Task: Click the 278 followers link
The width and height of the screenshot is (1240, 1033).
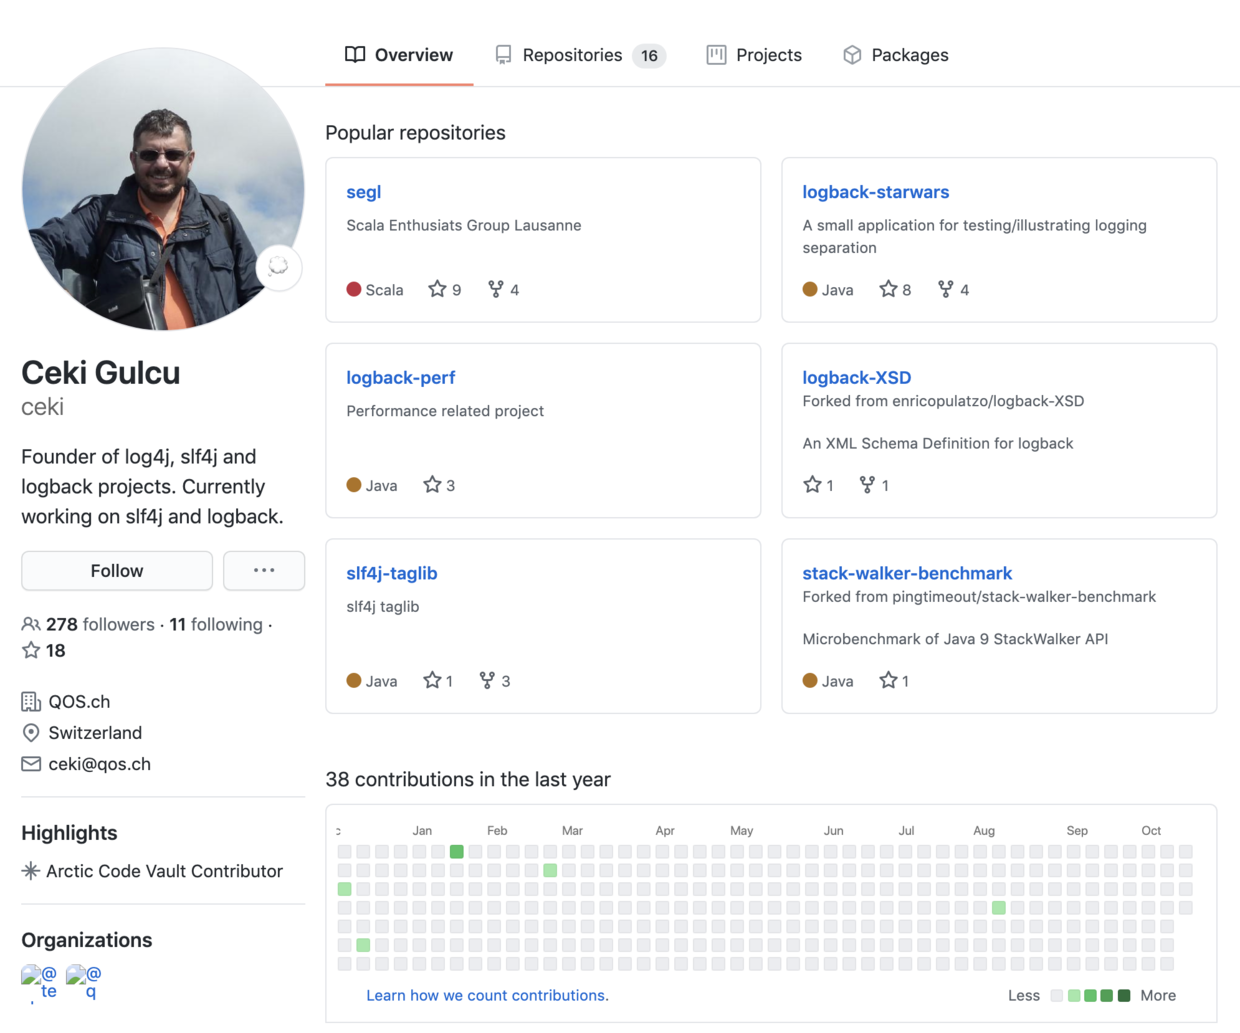Action: click(x=100, y=624)
